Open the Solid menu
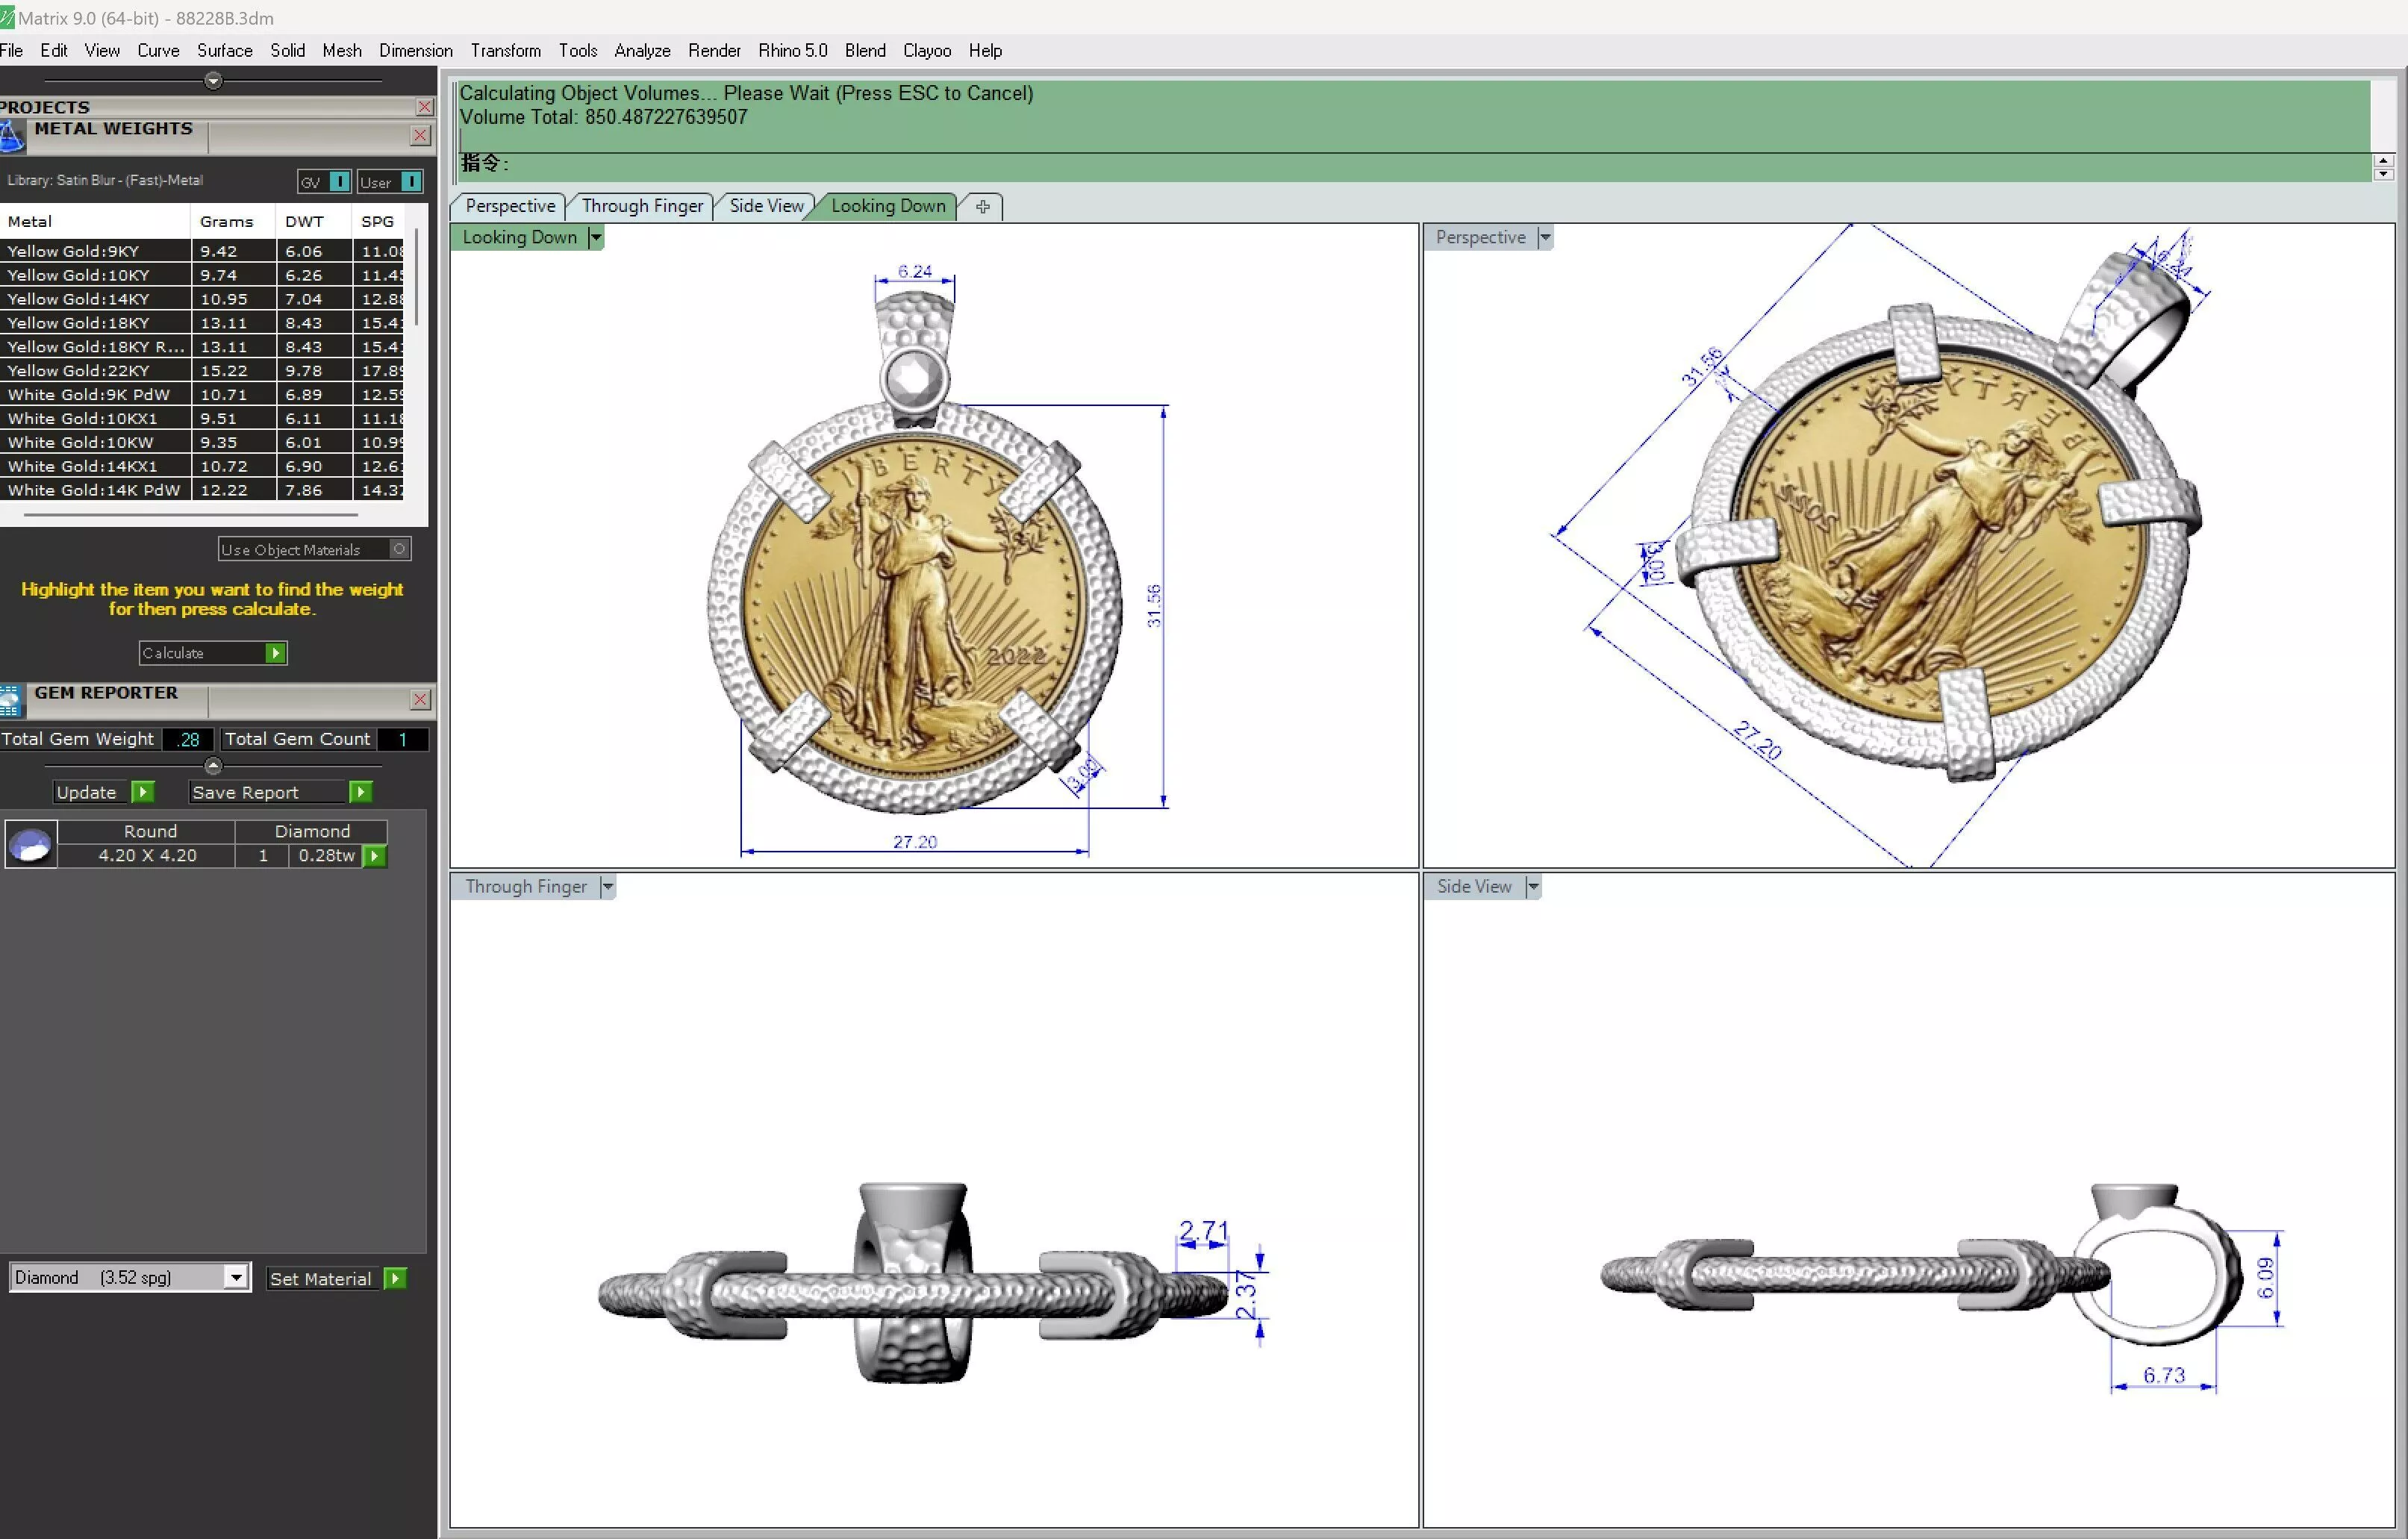The height and width of the screenshot is (1539, 2408). coord(288,51)
